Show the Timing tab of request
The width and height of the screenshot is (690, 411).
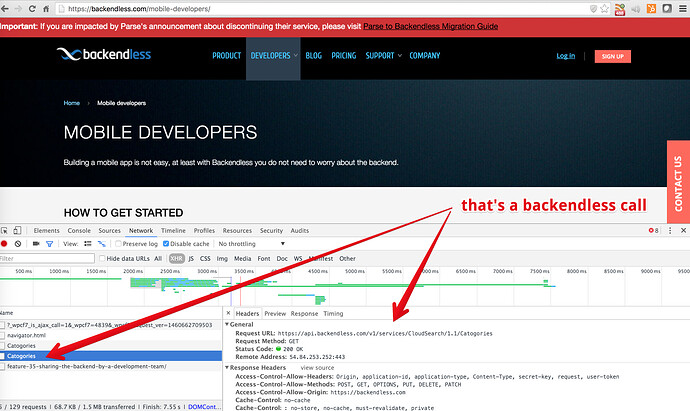coord(333,313)
